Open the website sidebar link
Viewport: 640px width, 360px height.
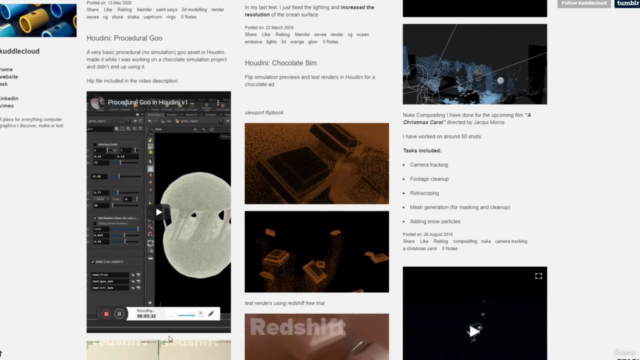[x=9, y=77]
